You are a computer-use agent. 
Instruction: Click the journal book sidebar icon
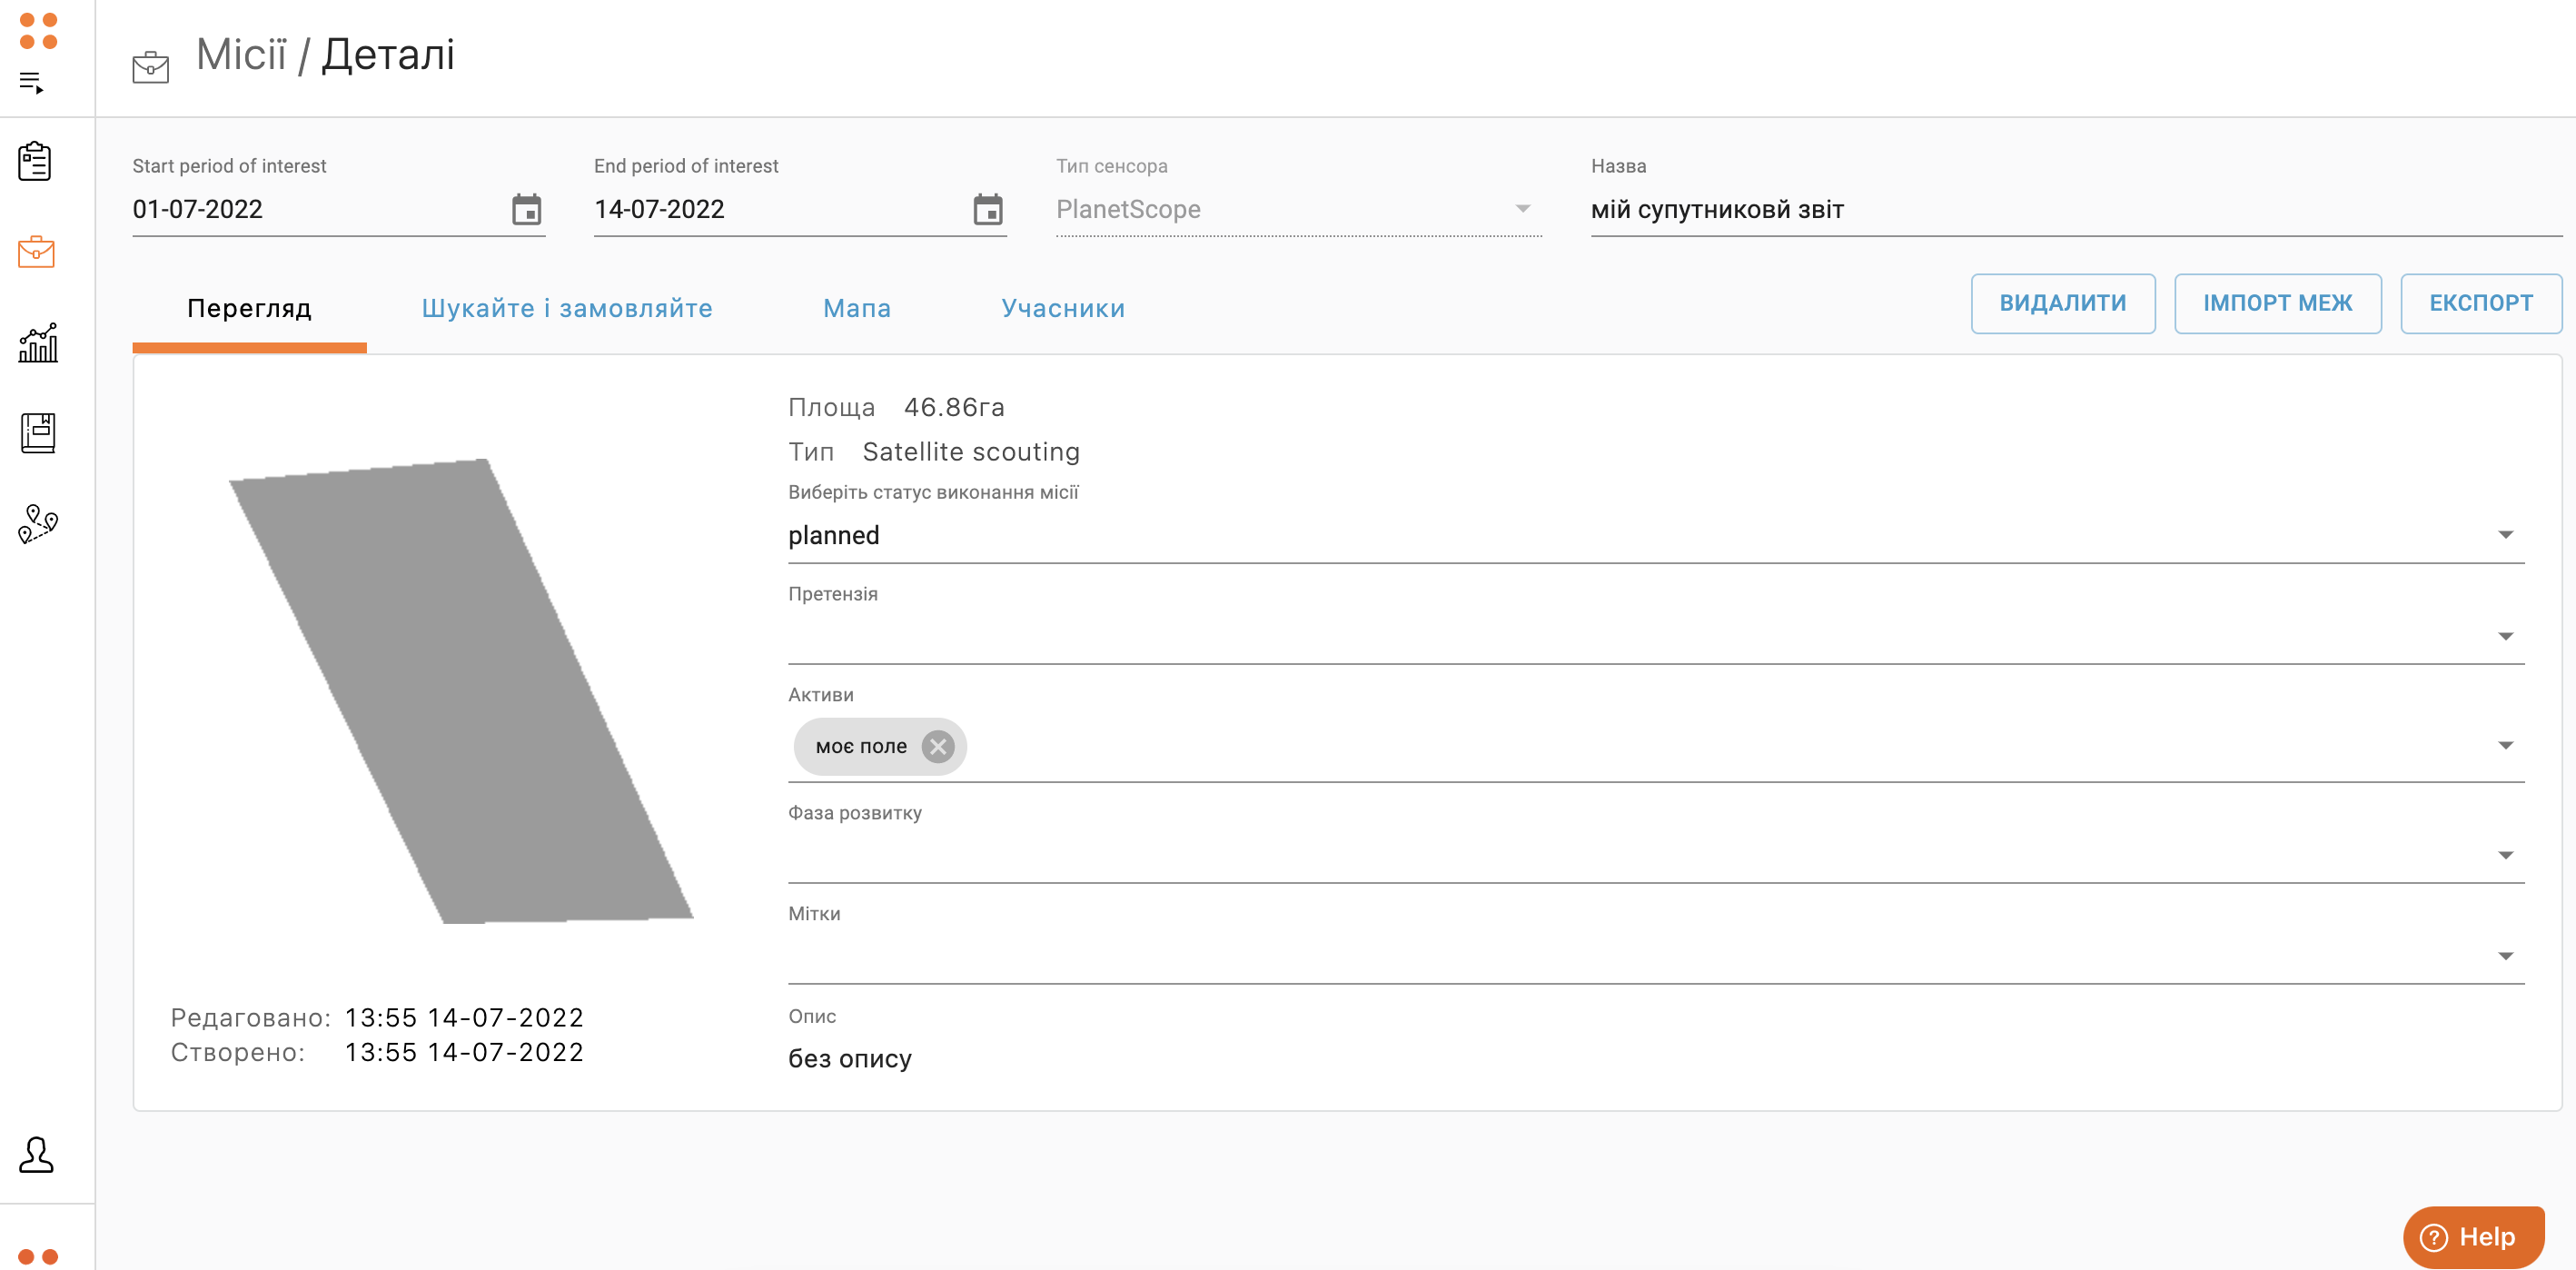click(37, 432)
